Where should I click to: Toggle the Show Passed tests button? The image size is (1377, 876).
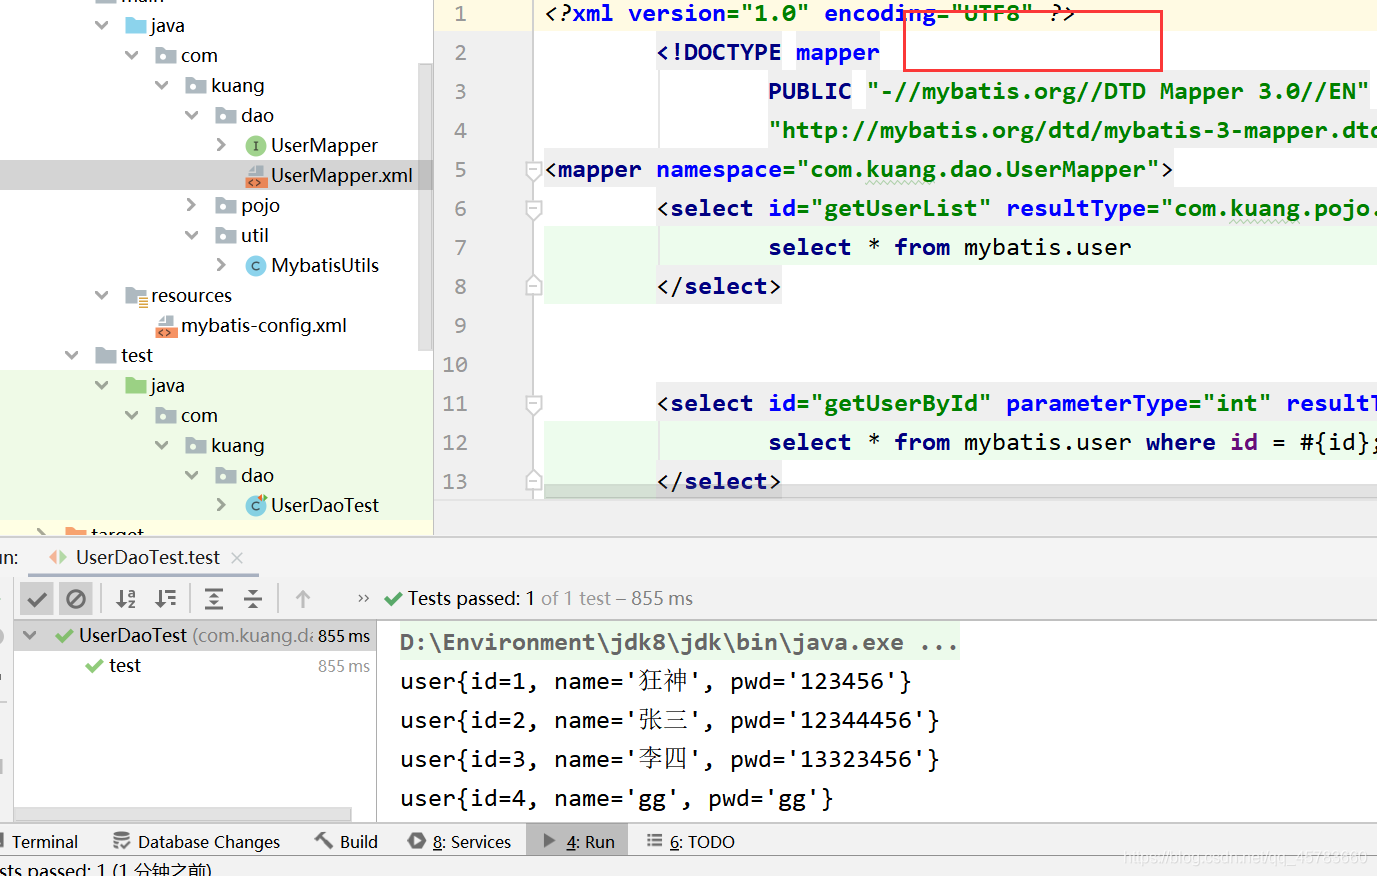click(37, 599)
